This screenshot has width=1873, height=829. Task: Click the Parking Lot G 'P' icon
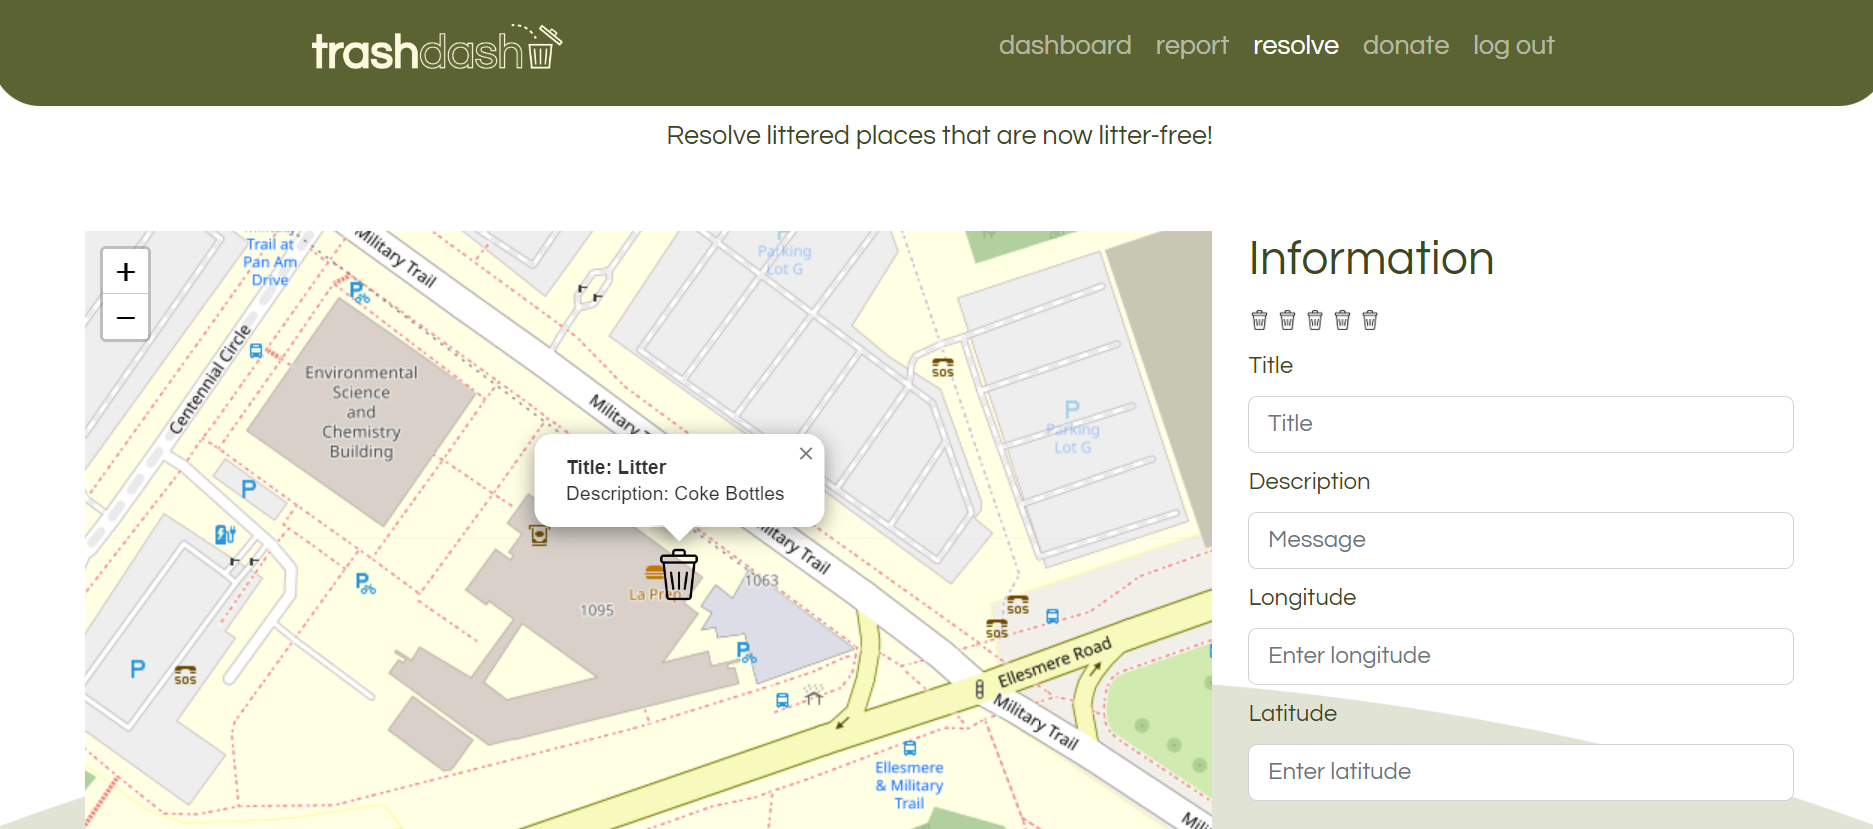1072,409
